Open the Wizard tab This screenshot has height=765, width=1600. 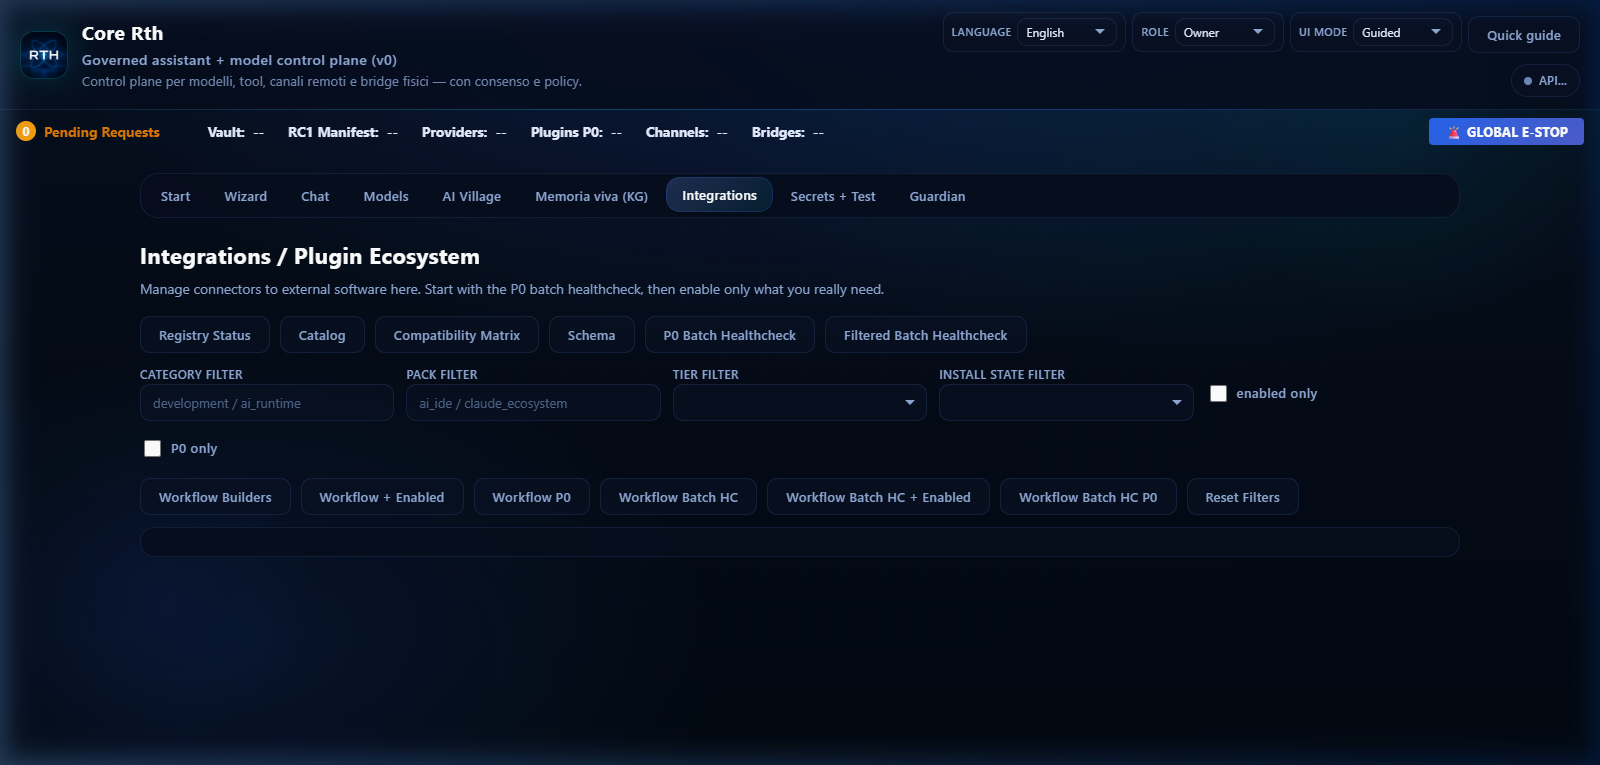(245, 196)
